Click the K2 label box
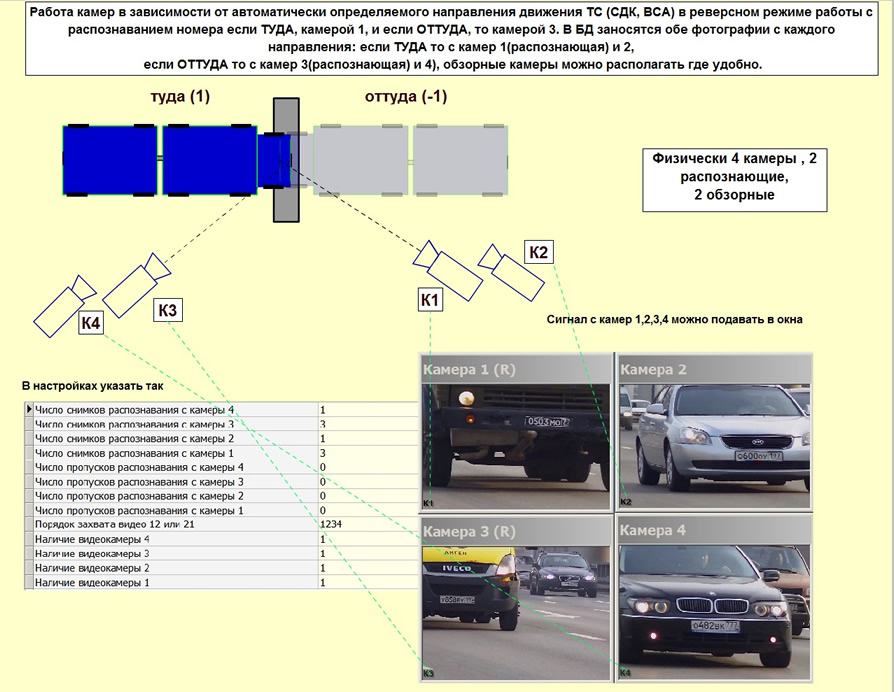This screenshot has width=894, height=692. pyautogui.click(x=538, y=252)
